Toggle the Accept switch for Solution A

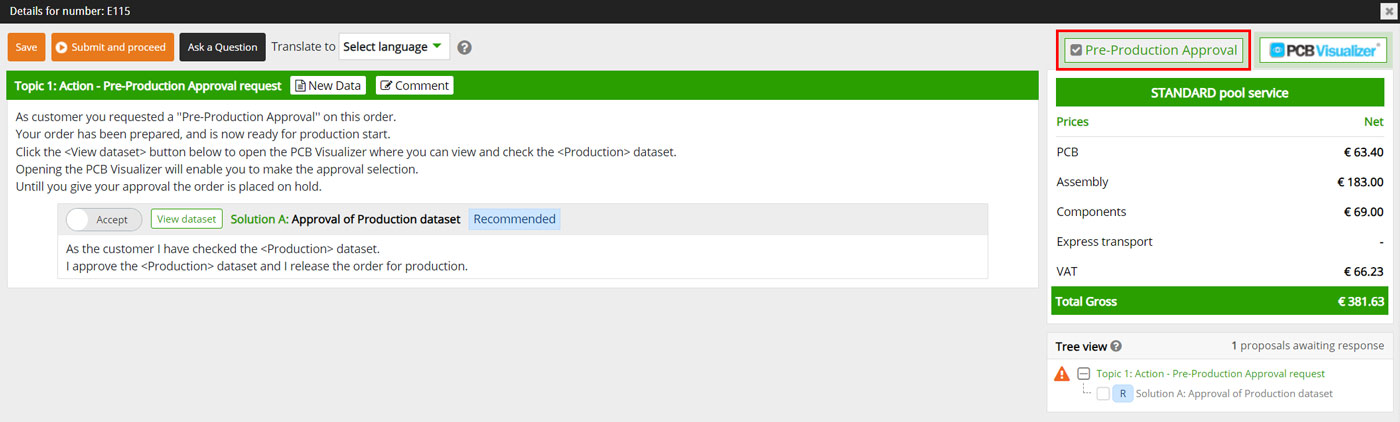click(x=103, y=219)
